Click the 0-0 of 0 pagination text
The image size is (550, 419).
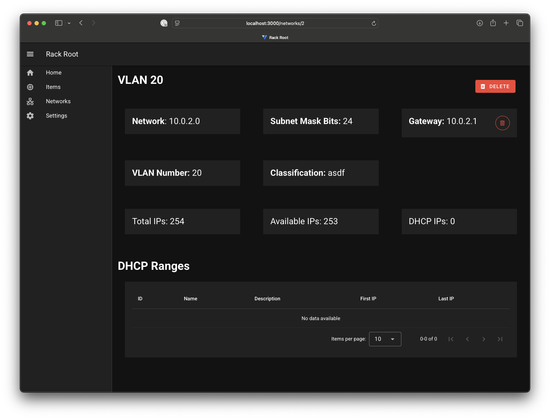[428, 339]
